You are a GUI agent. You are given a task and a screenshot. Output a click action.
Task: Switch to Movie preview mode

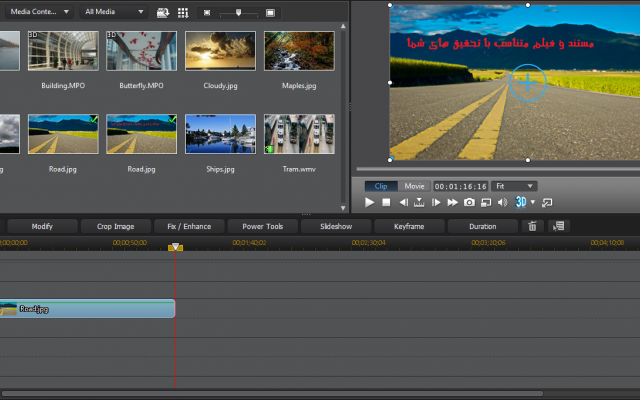(x=414, y=186)
